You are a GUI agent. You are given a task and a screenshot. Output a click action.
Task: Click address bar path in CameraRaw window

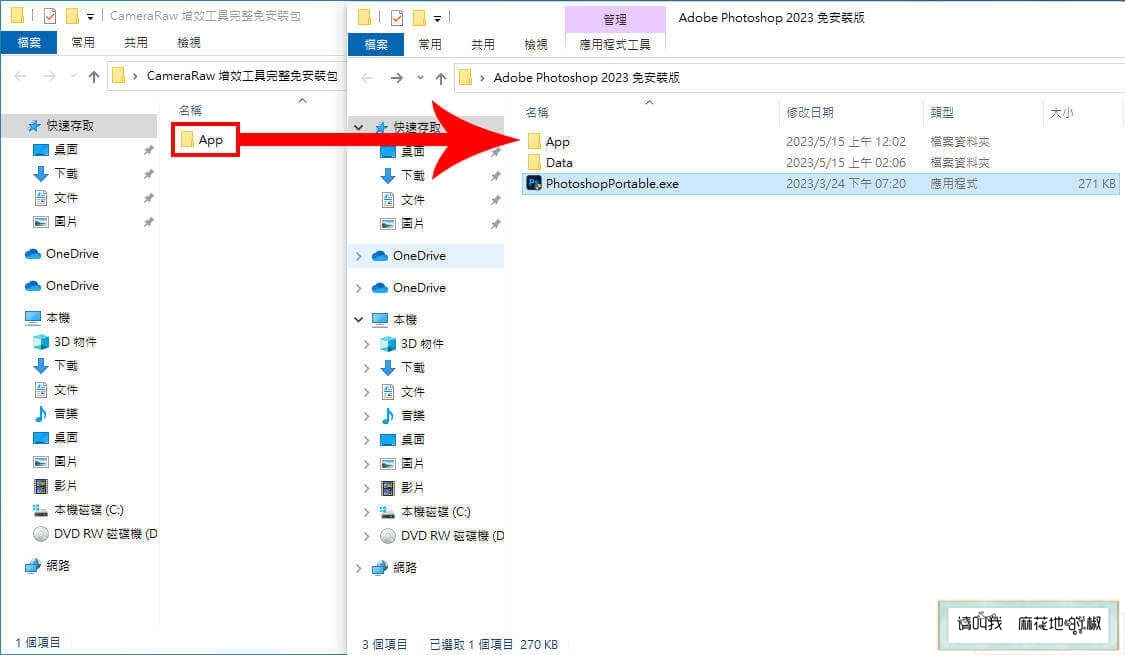tap(242, 76)
